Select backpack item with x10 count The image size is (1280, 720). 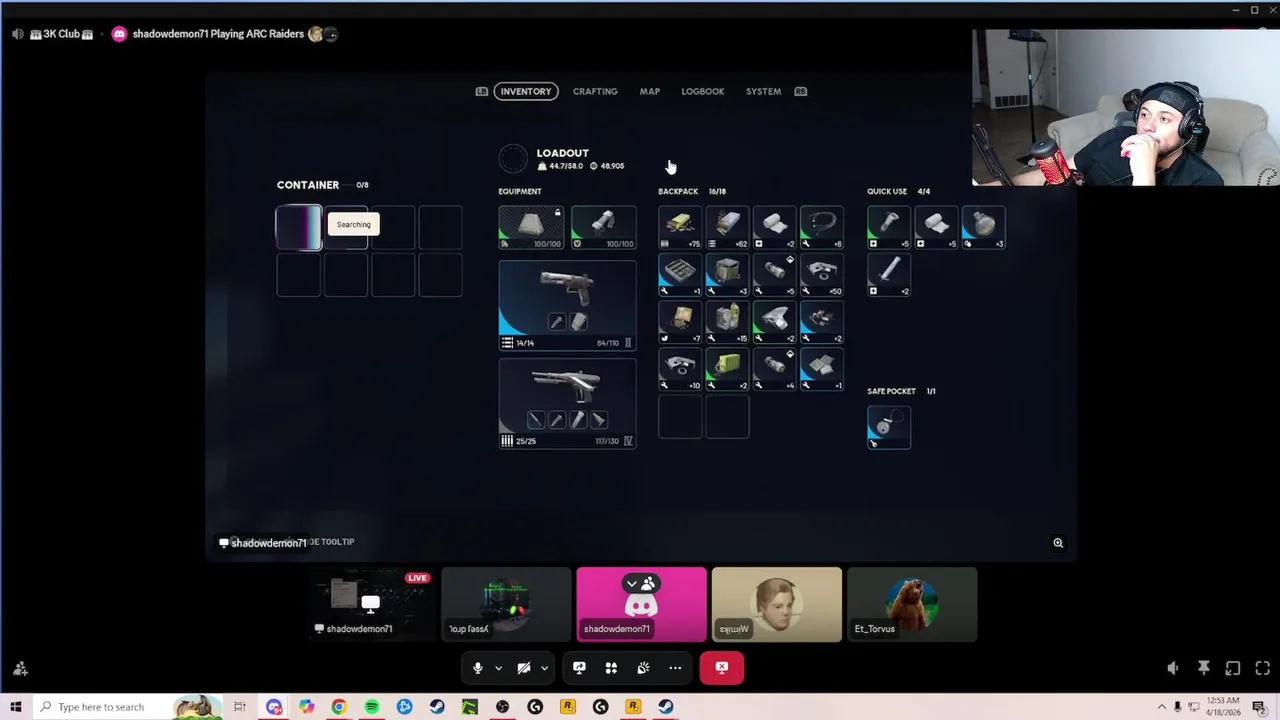(680, 369)
